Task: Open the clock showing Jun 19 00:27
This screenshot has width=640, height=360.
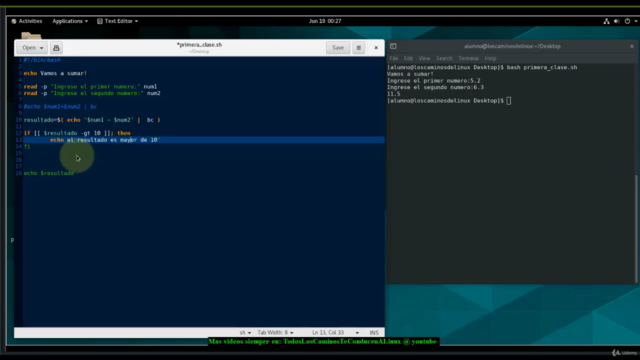Action: tap(325, 21)
